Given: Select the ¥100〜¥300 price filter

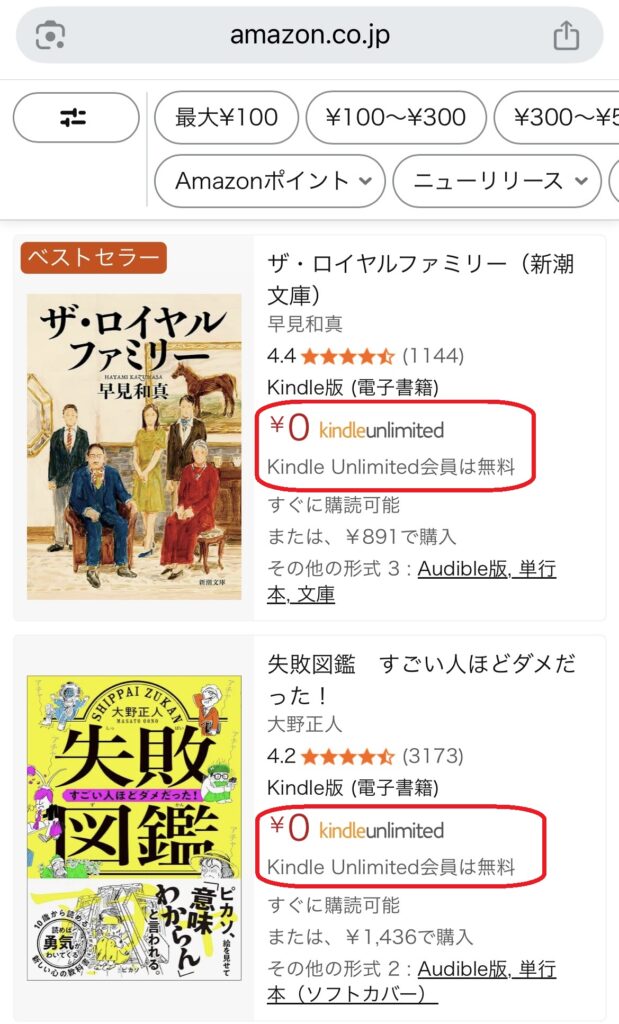Looking at the screenshot, I should click(395, 118).
